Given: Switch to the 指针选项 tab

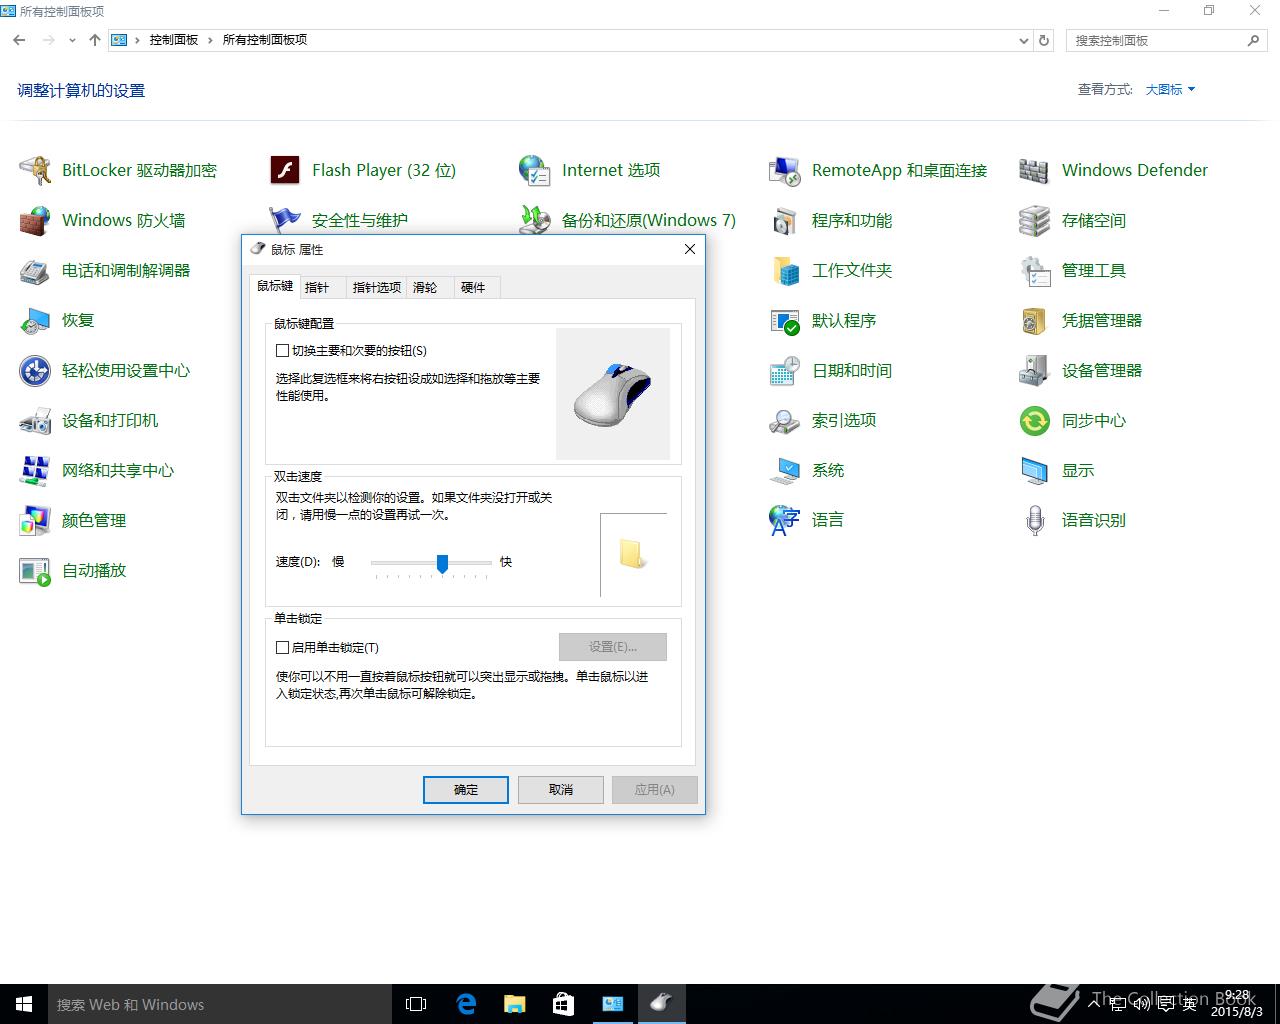Looking at the screenshot, I should [377, 287].
